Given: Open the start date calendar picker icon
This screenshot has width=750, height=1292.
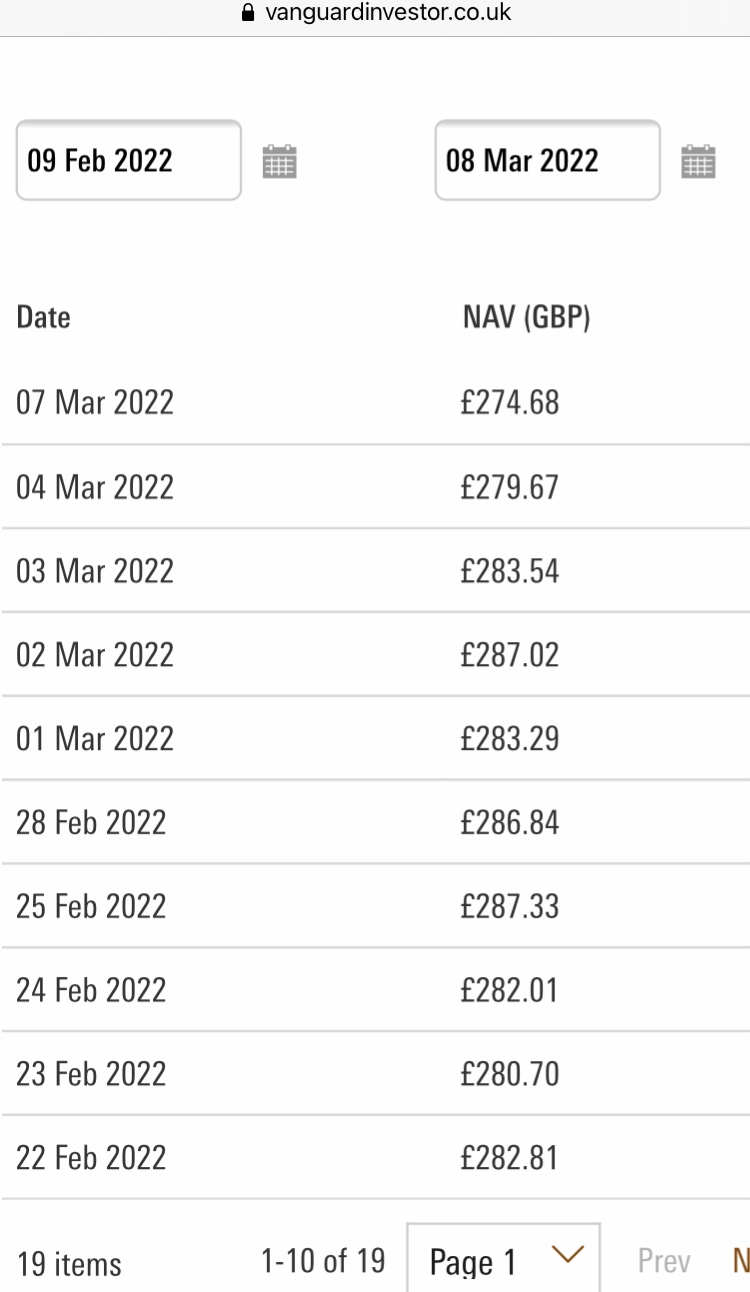Looking at the screenshot, I should [x=280, y=161].
